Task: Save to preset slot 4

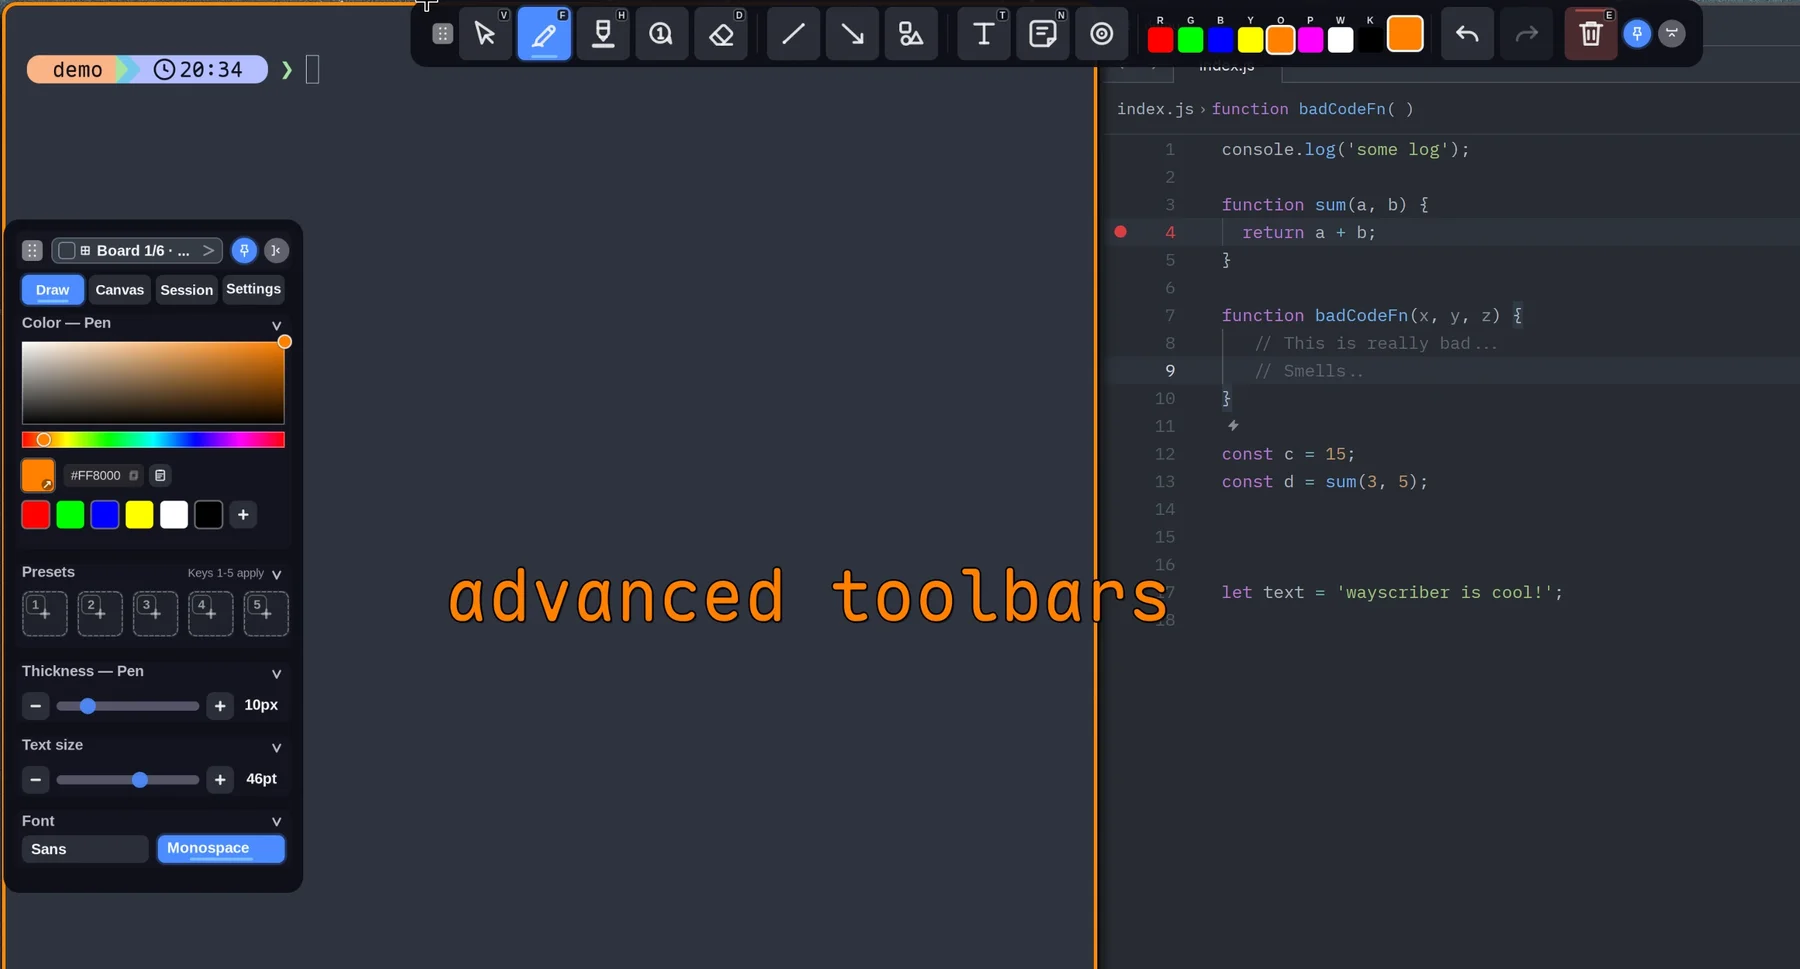Action: (211, 614)
